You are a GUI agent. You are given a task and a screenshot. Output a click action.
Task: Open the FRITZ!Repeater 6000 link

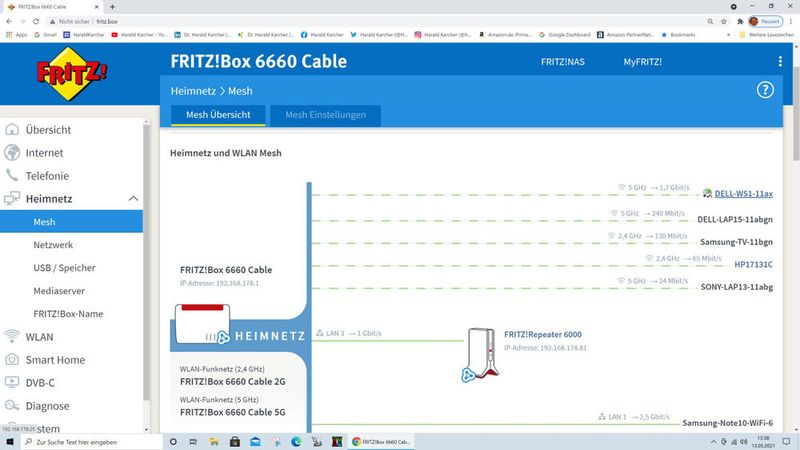(543, 335)
